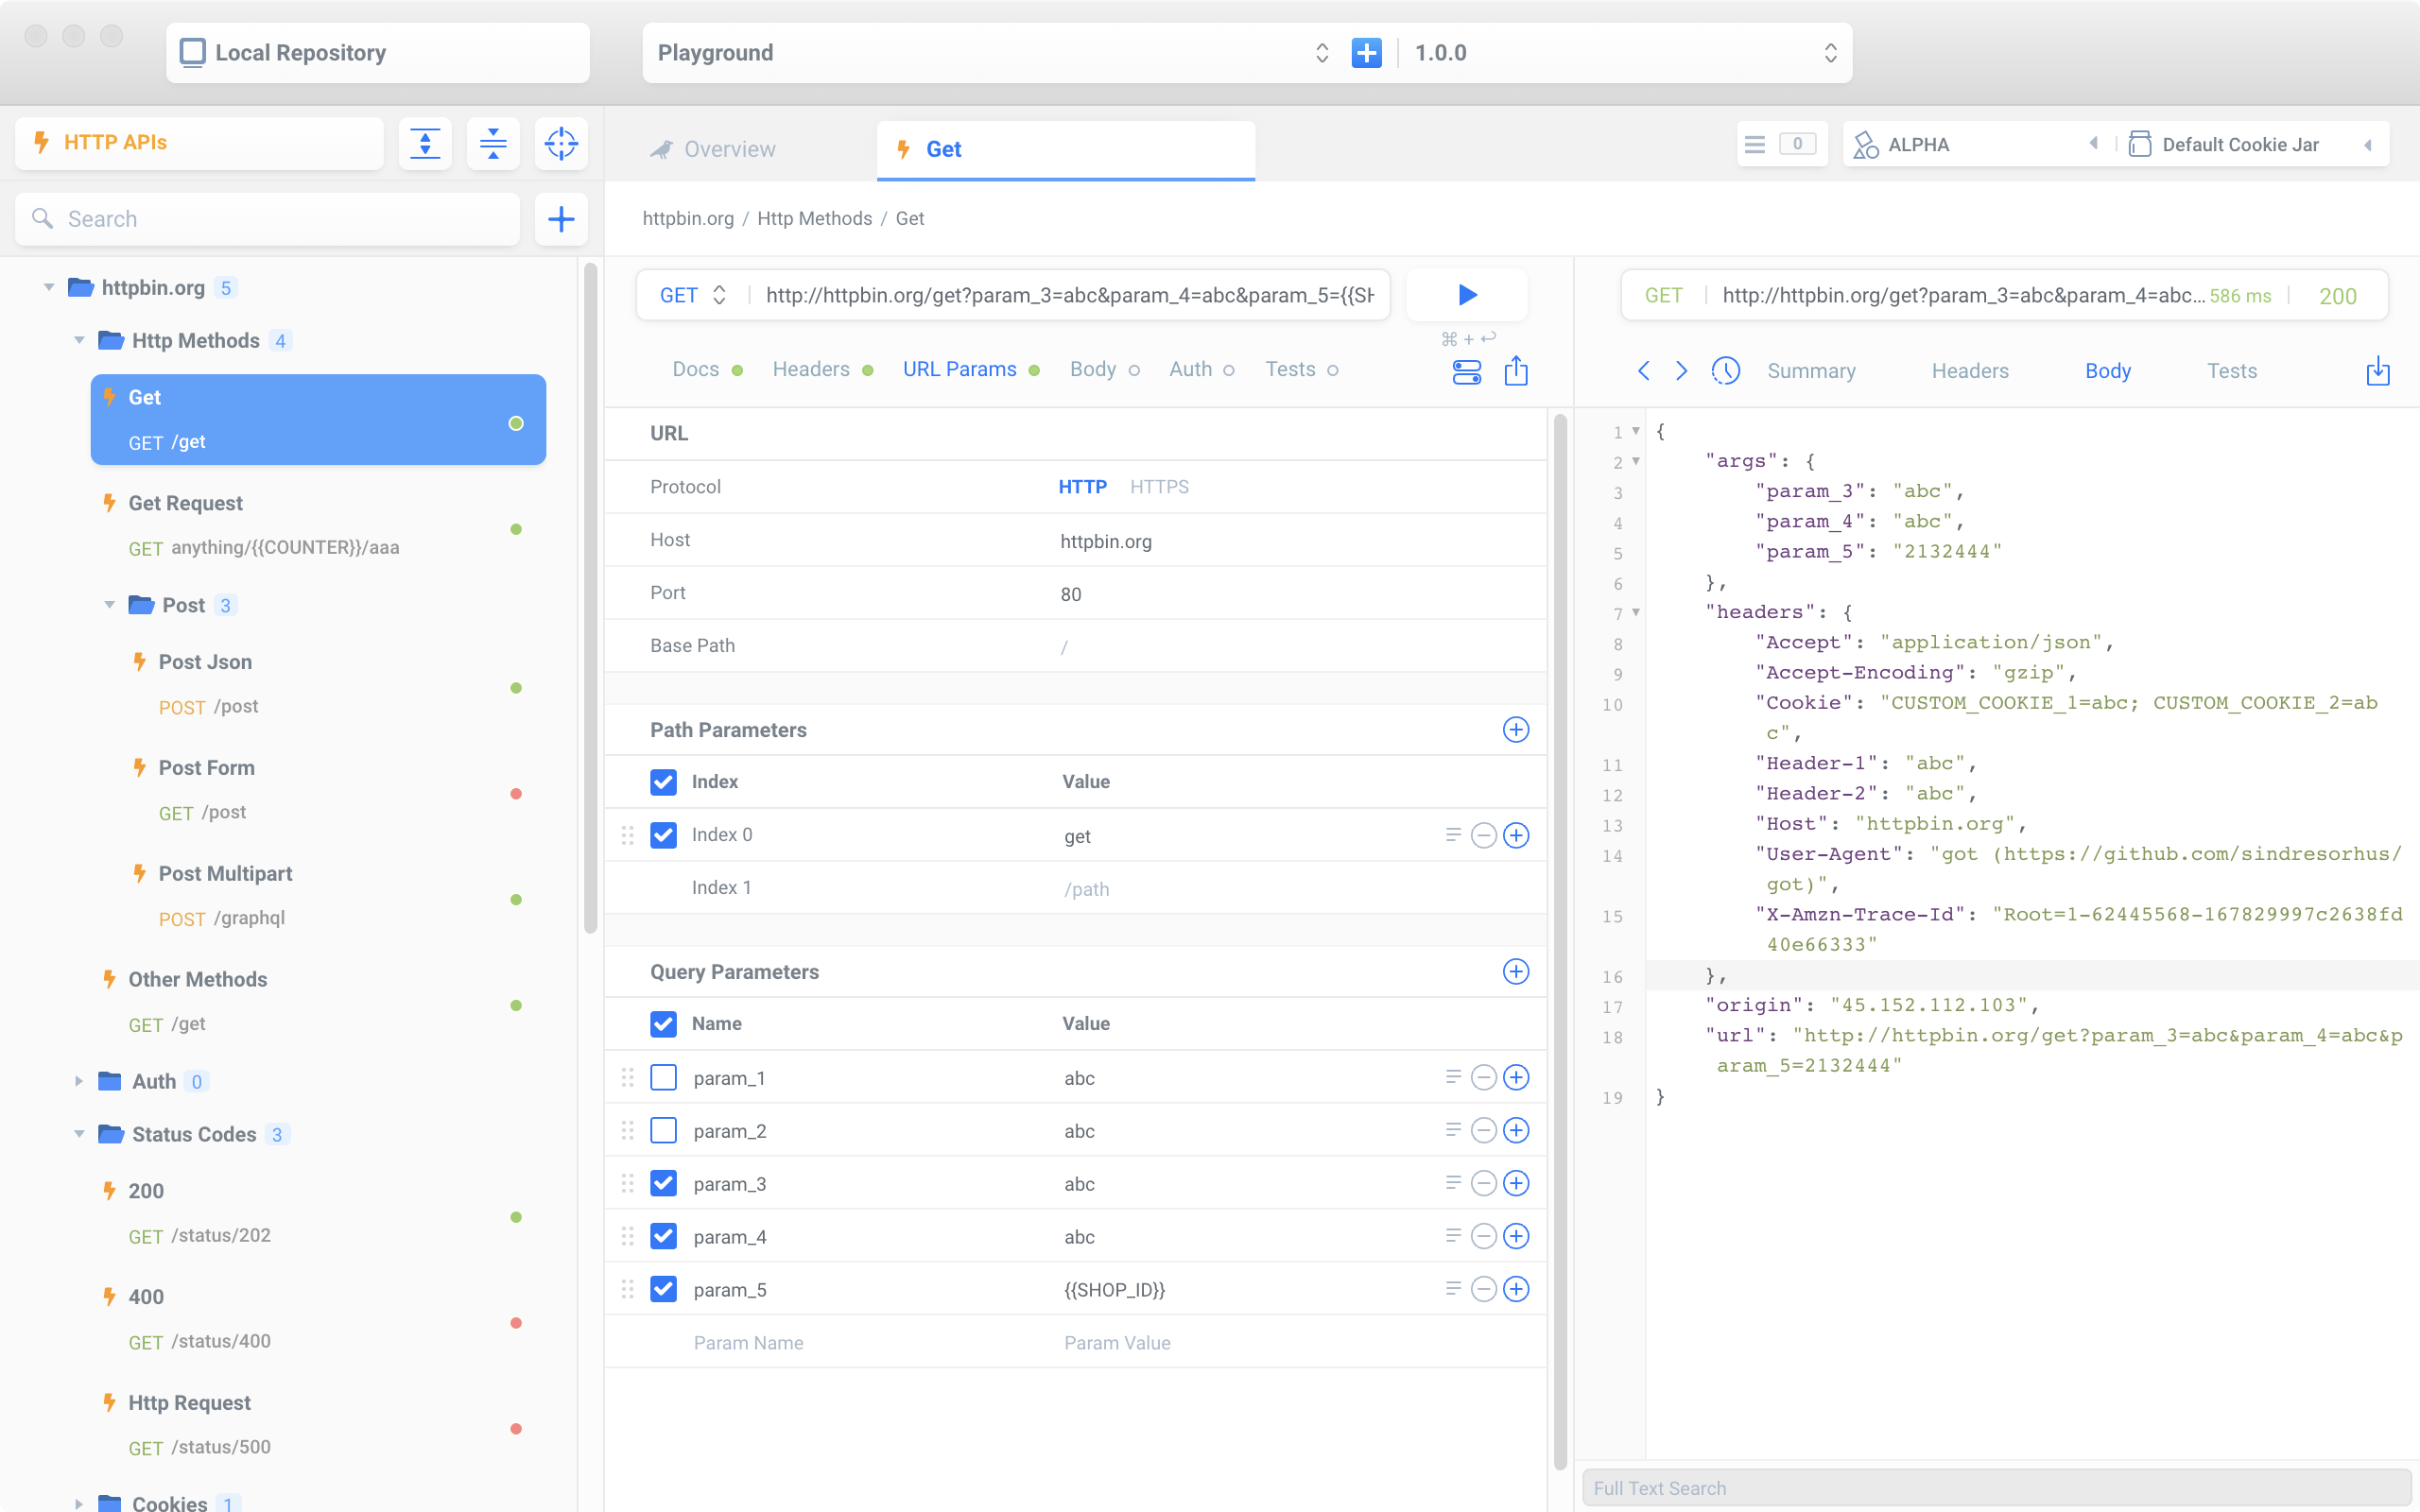Image resolution: width=2420 pixels, height=1512 pixels.
Task: Click the locate current request crosshair icon
Action: [x=561, y=143]
